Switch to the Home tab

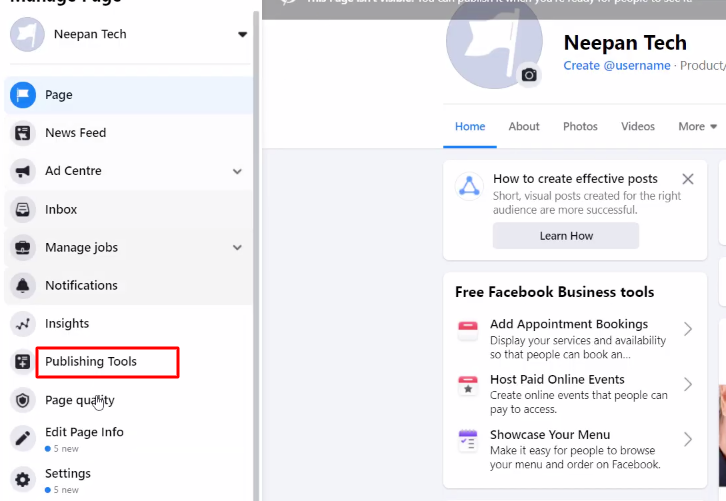[x=469, y=126]
